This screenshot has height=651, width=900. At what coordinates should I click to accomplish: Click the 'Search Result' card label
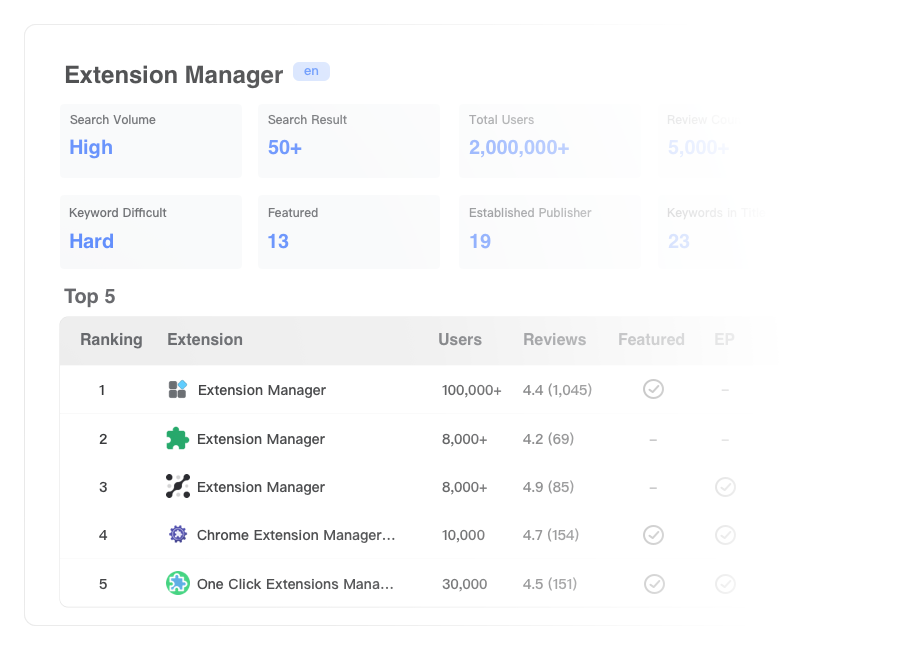pos(307,119)
